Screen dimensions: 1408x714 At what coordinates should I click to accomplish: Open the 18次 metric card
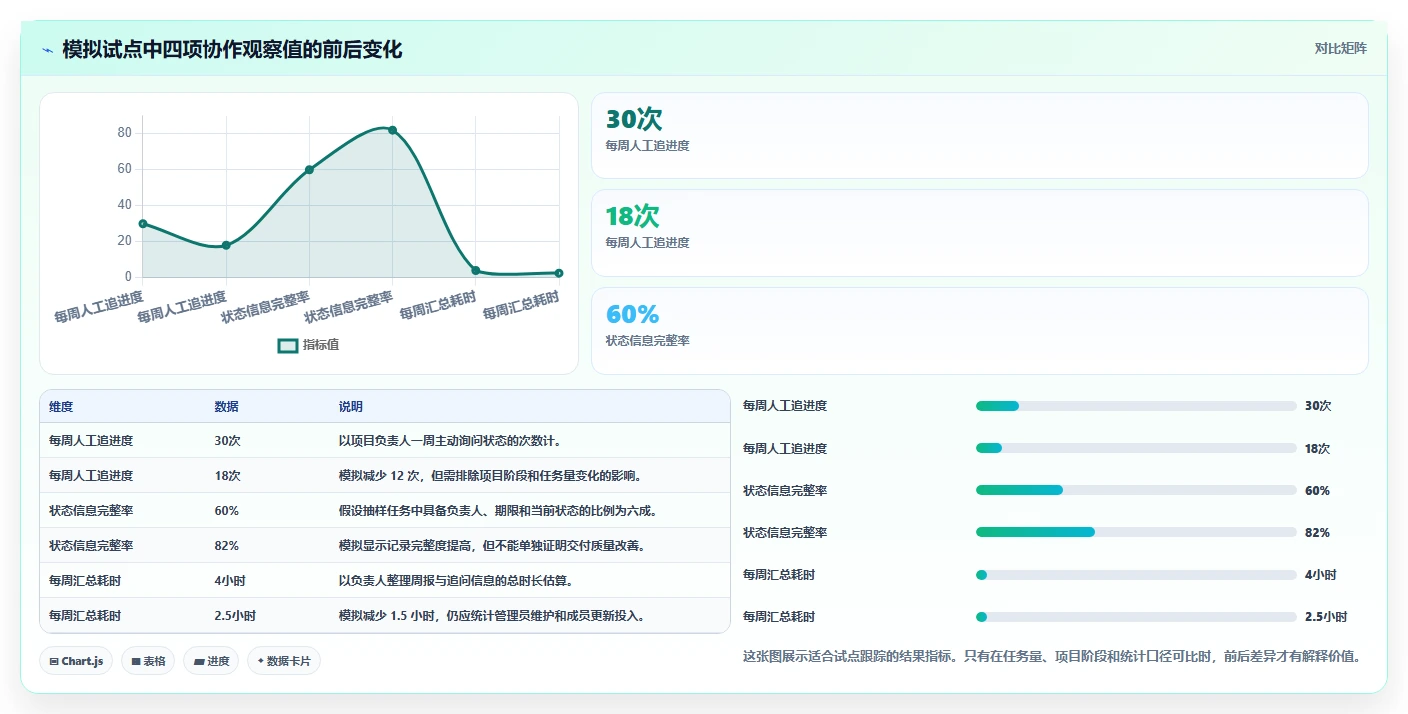coord(979,233)
